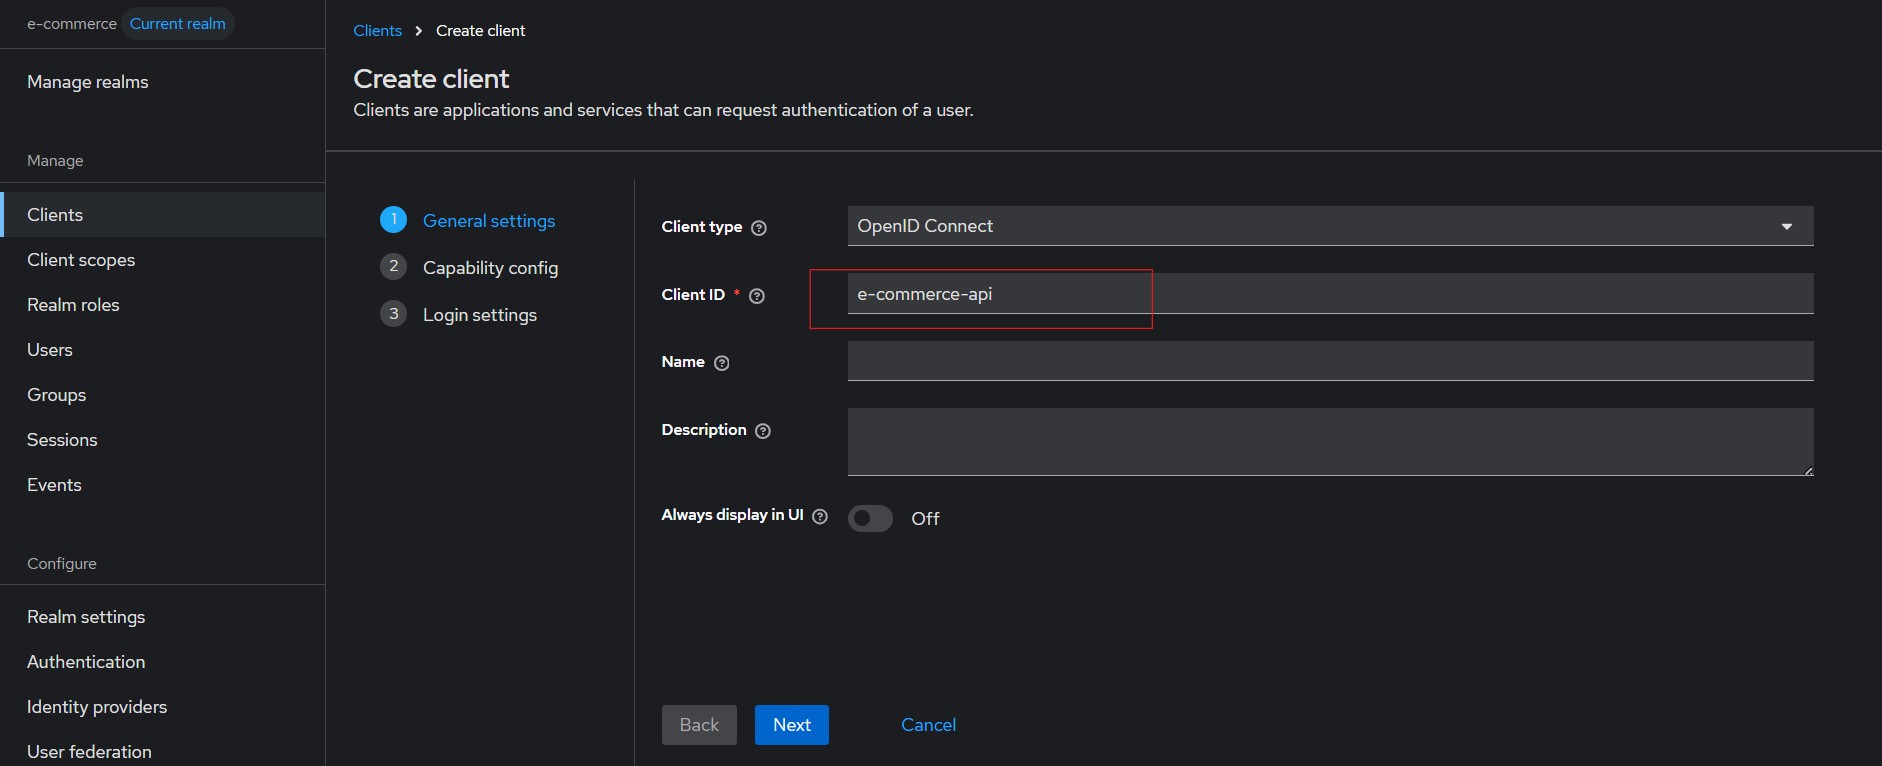
Task: Click the Client ID input field
Action: pyautogui.click(x=1329, y=294)
